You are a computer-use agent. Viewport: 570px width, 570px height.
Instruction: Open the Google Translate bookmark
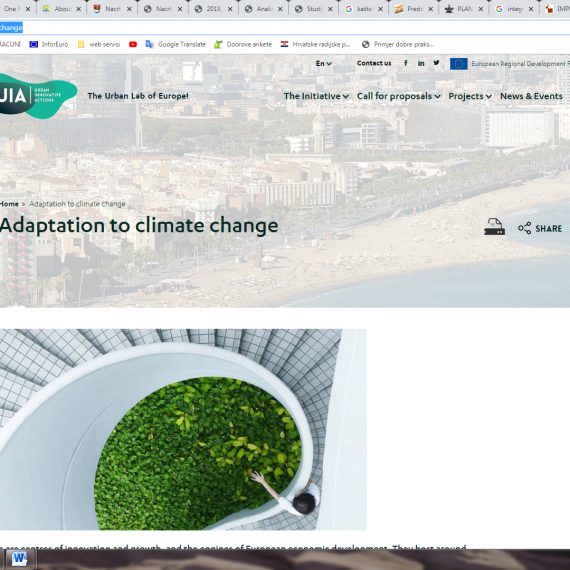point(176,44)
